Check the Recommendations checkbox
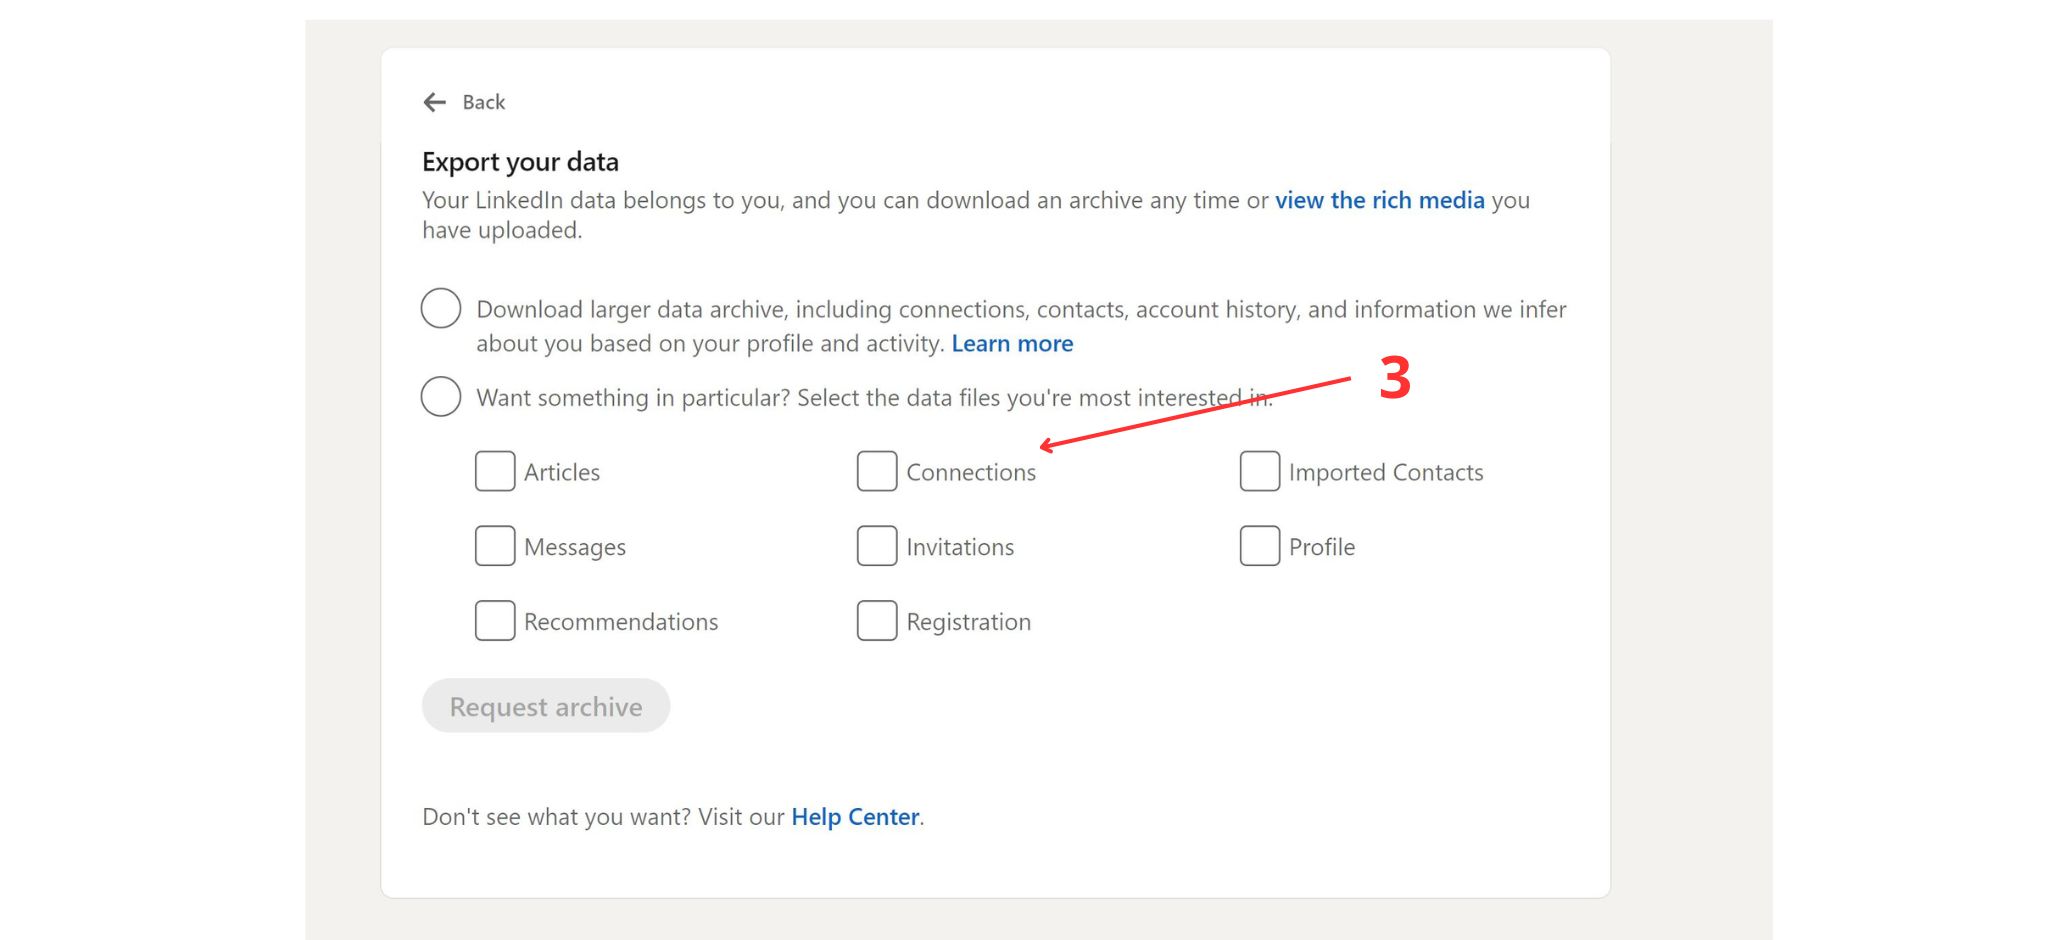The image size is (2048, 940). click(495, 621)
